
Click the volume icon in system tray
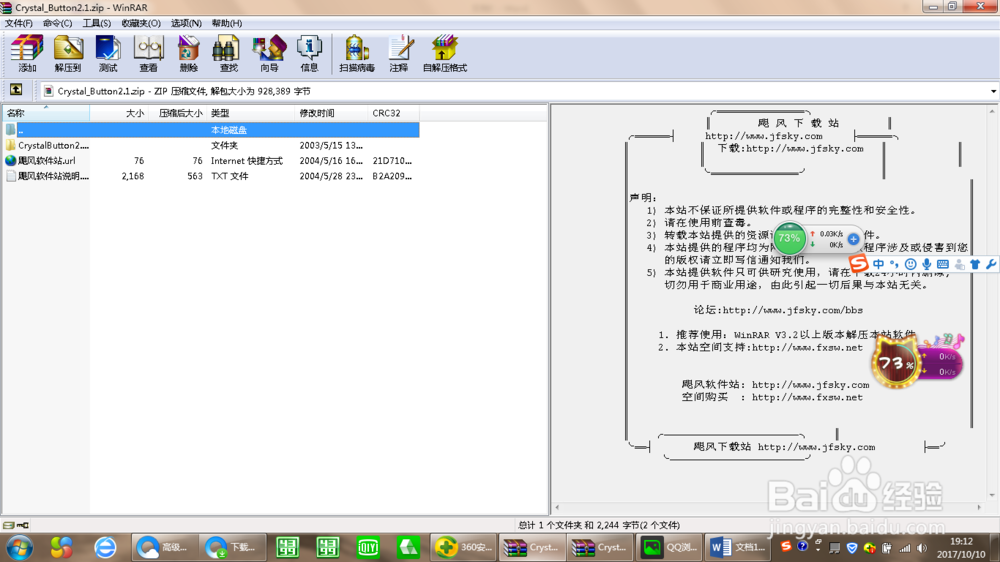(x=922, y=548)
